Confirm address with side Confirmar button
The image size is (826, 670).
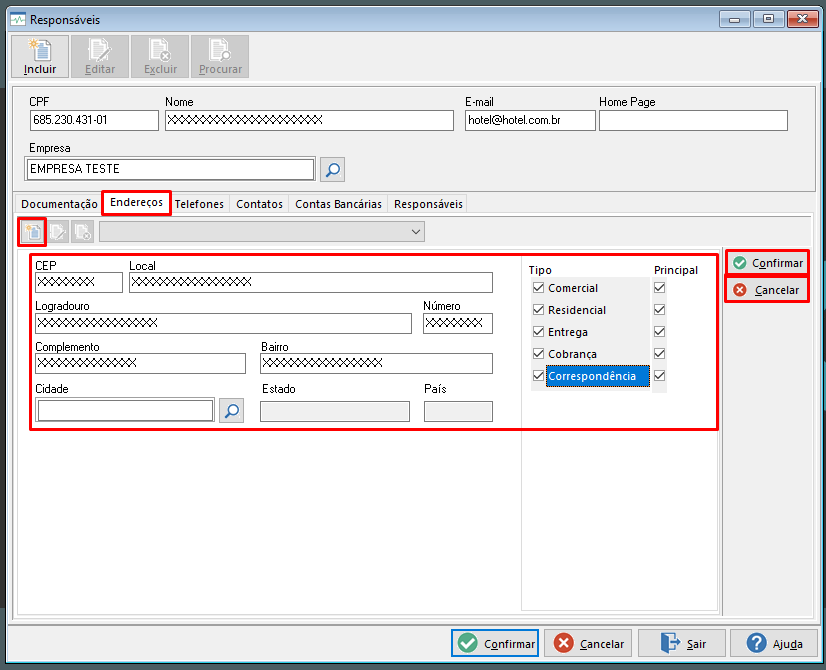coord(768,263)
